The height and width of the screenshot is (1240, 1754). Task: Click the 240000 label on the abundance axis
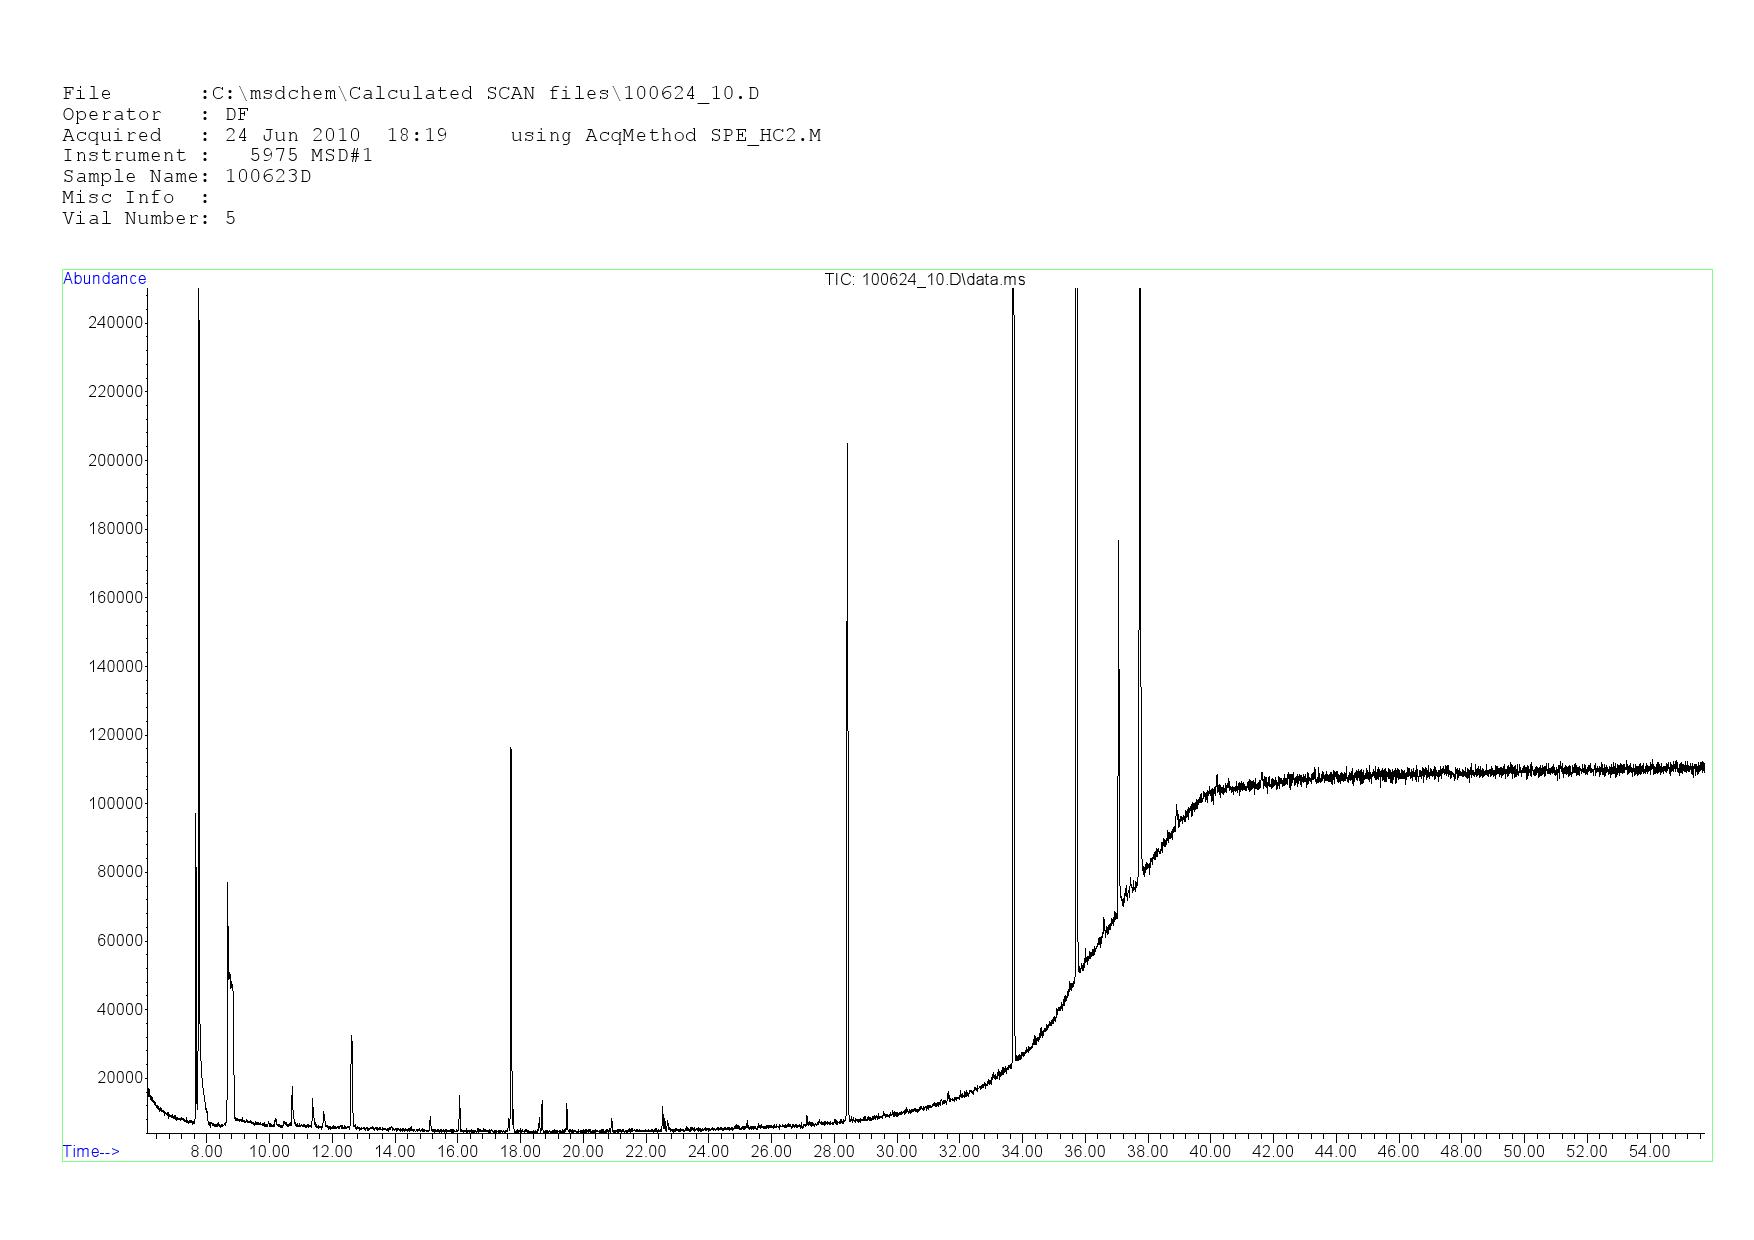[116, 323]
